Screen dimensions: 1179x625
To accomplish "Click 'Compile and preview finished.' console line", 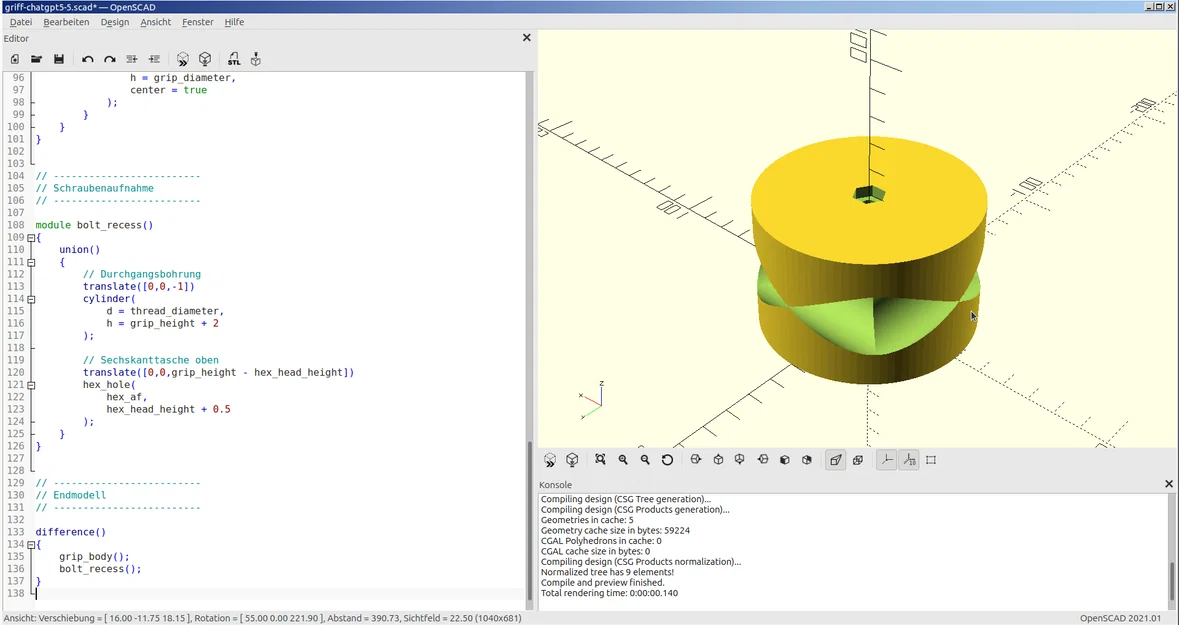I will (x=602, y=582).
